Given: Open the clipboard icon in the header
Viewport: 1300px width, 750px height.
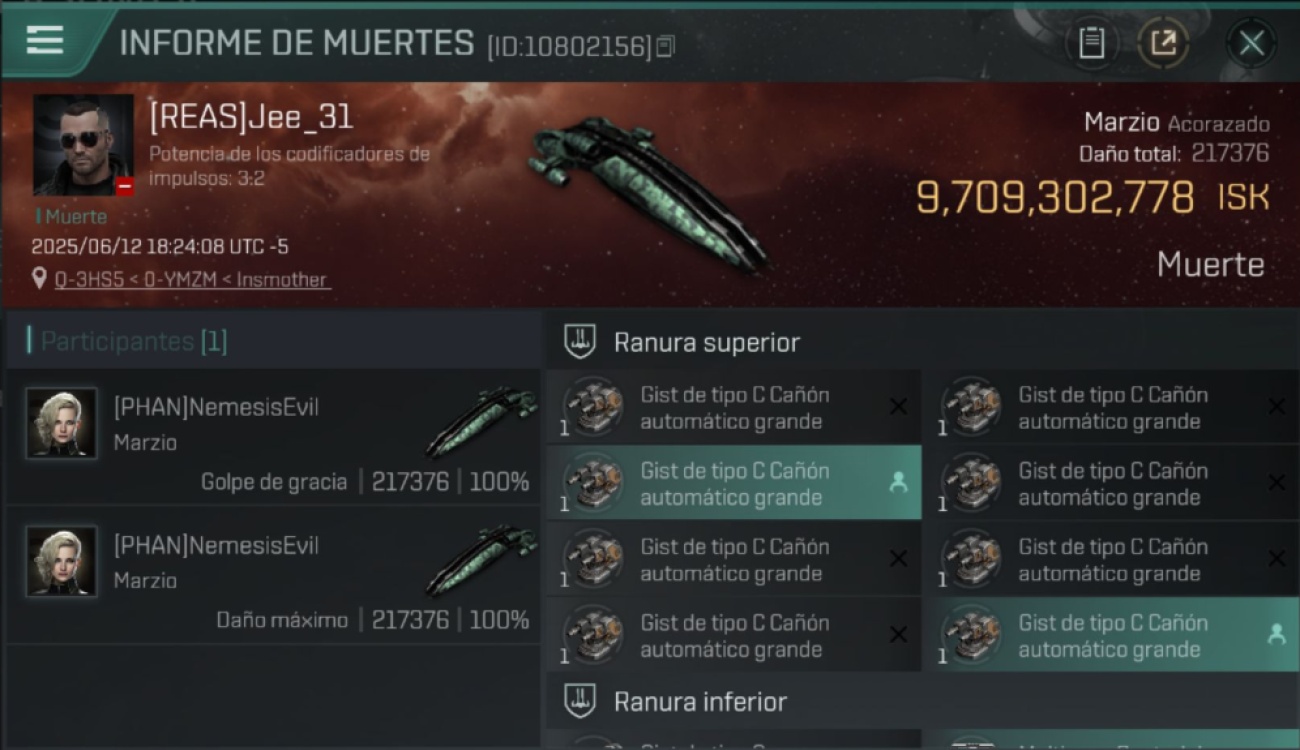Looking at the screenshot, I should click(x=1091, y=43).
